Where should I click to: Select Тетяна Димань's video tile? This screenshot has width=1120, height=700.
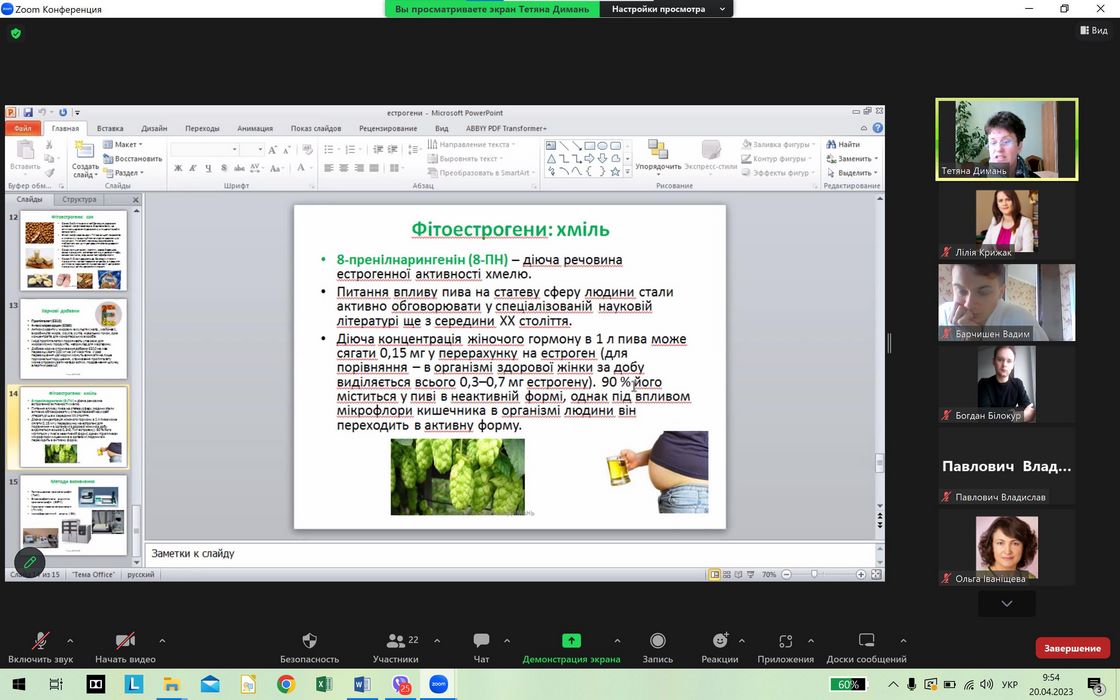pos(1006,139)
